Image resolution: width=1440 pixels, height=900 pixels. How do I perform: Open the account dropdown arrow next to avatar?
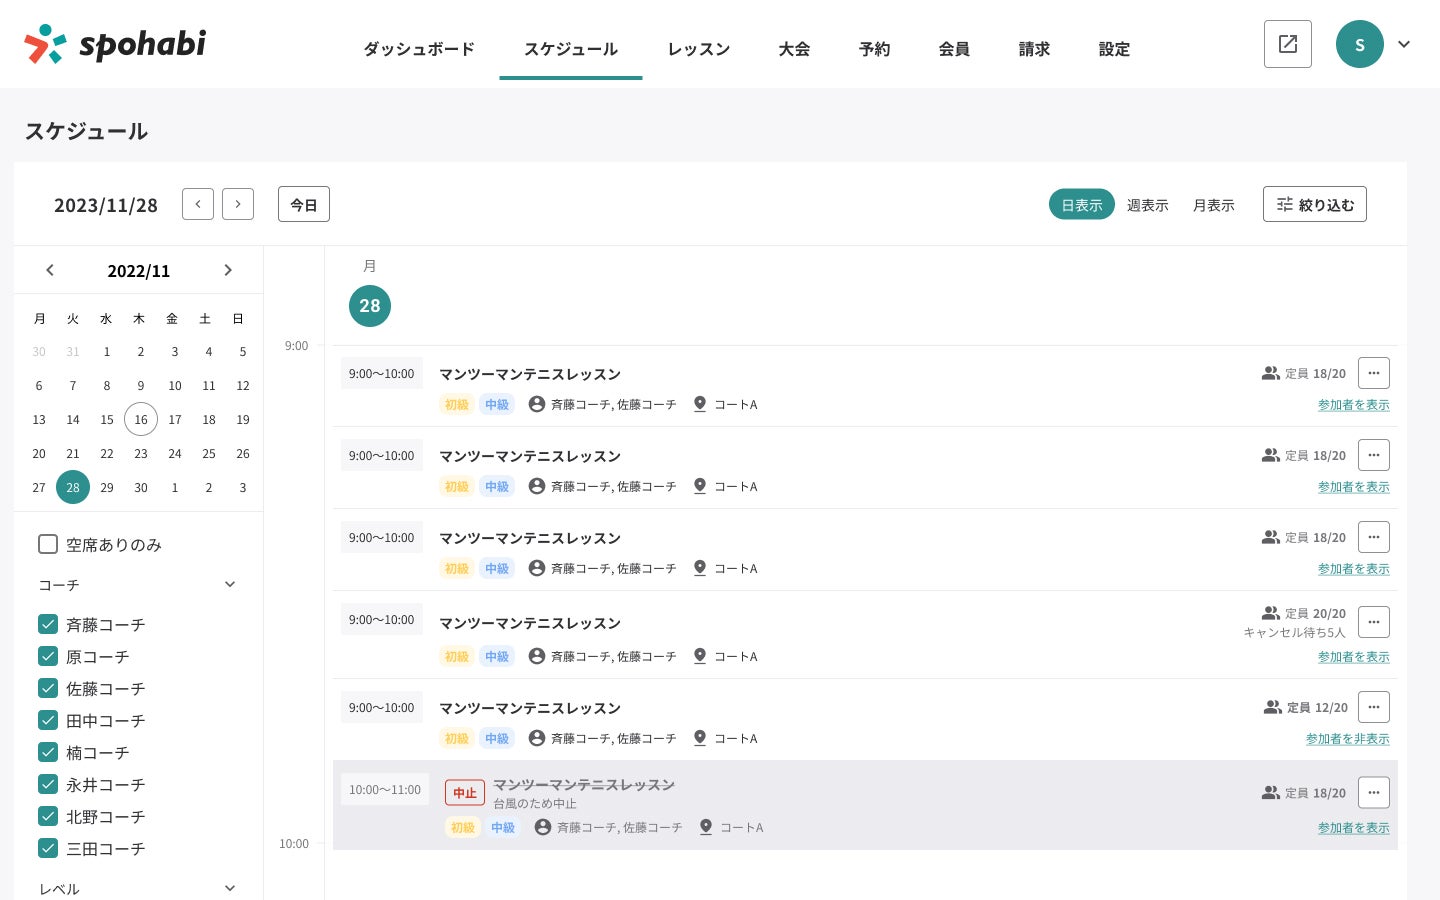point(1404,44)
